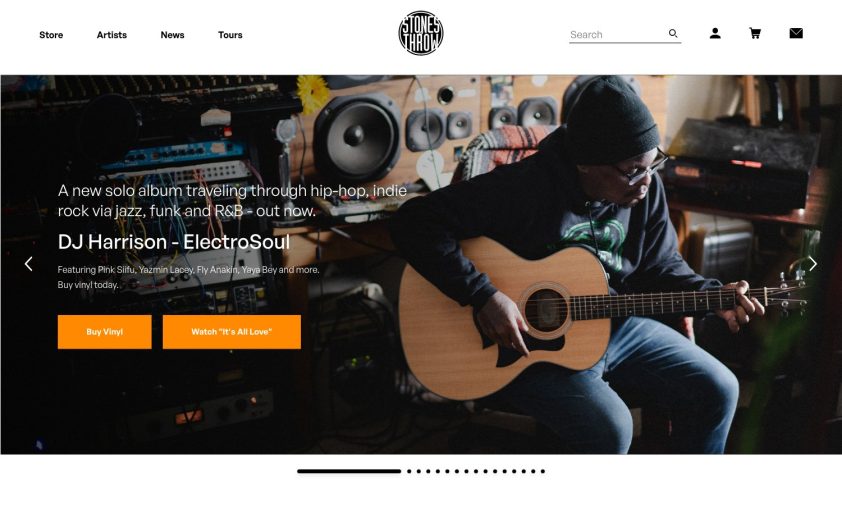Viewport: 842px width, 530px height.
Task: Go home via Stones Throw logo
Action: pyautogui.click(x=420, y=33)
